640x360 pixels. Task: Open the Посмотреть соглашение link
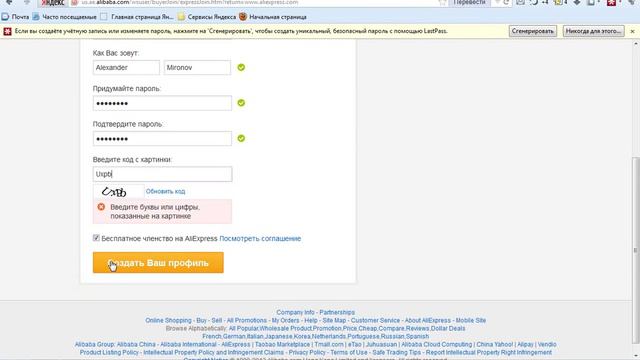coord(260,239)
